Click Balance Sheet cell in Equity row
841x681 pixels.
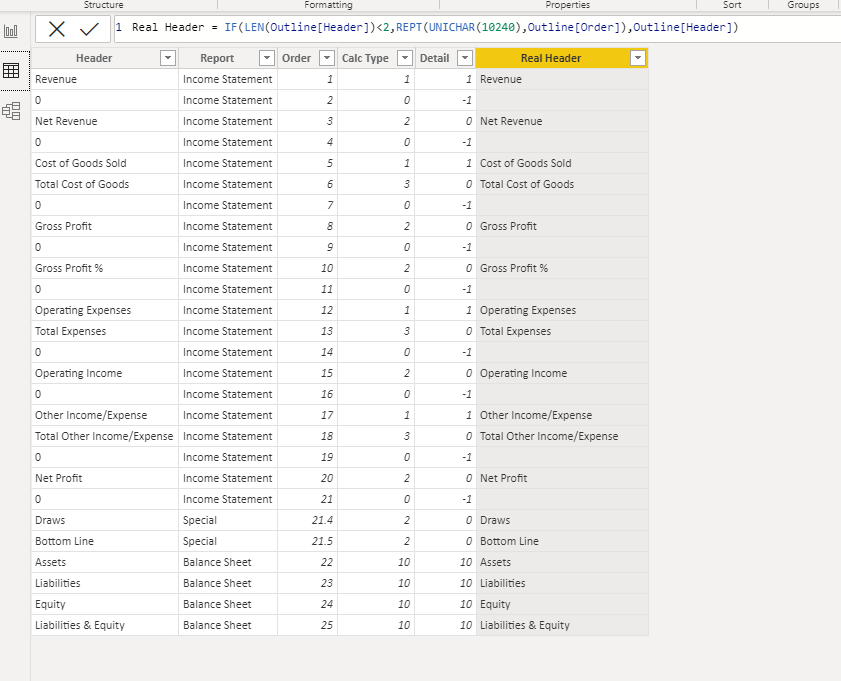click(228, 604)
